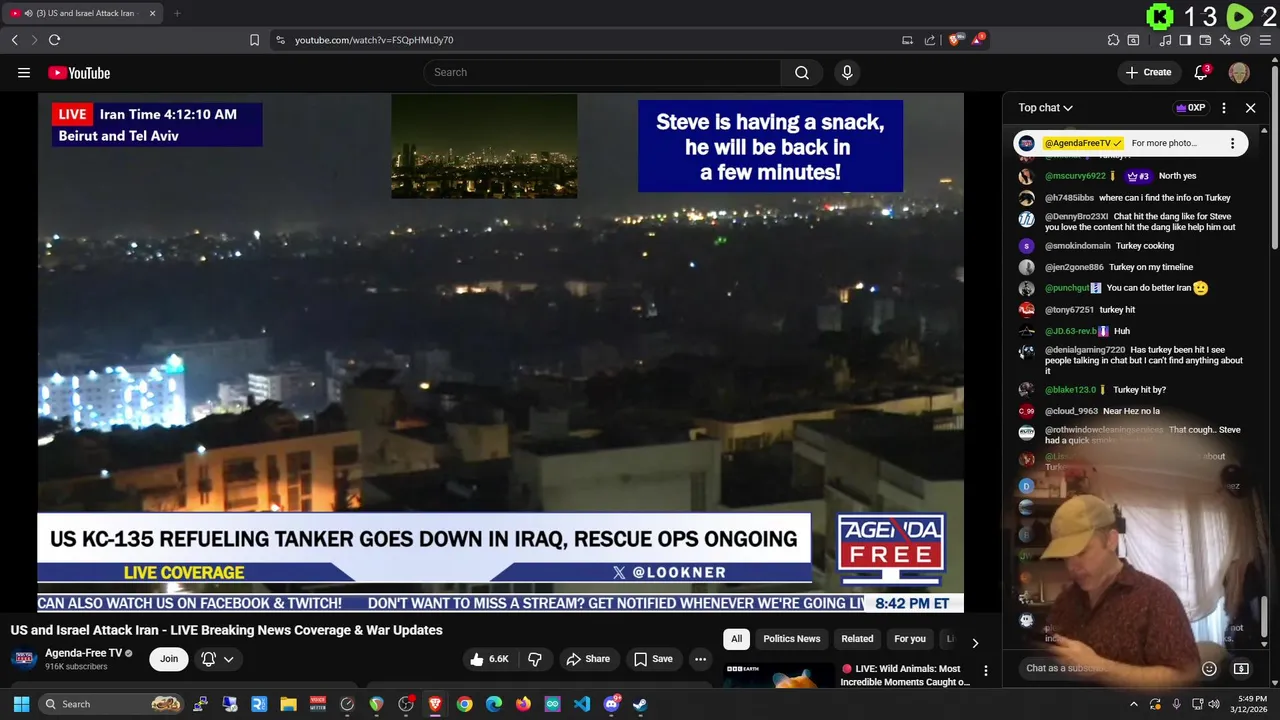Toggle the browser sidebar panel icon
1280x720 pixels.
(x=1185, y=40)
